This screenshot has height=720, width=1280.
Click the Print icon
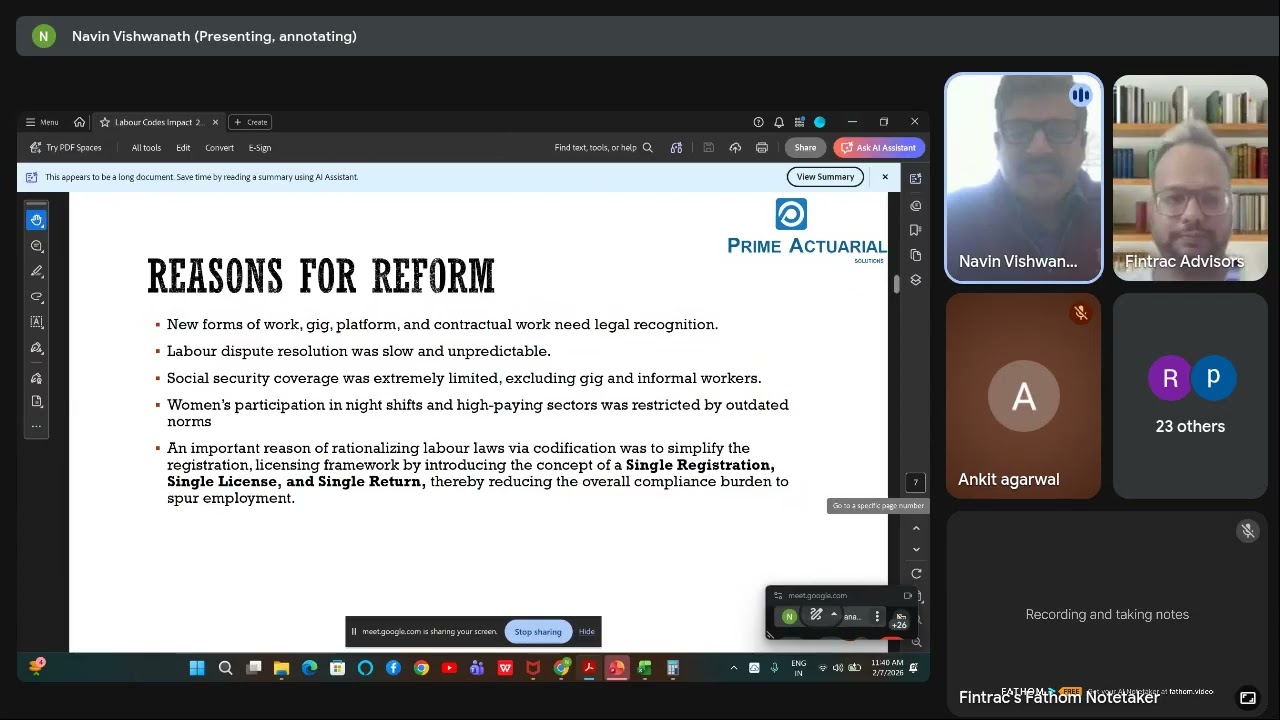click(x=762, y=148)
